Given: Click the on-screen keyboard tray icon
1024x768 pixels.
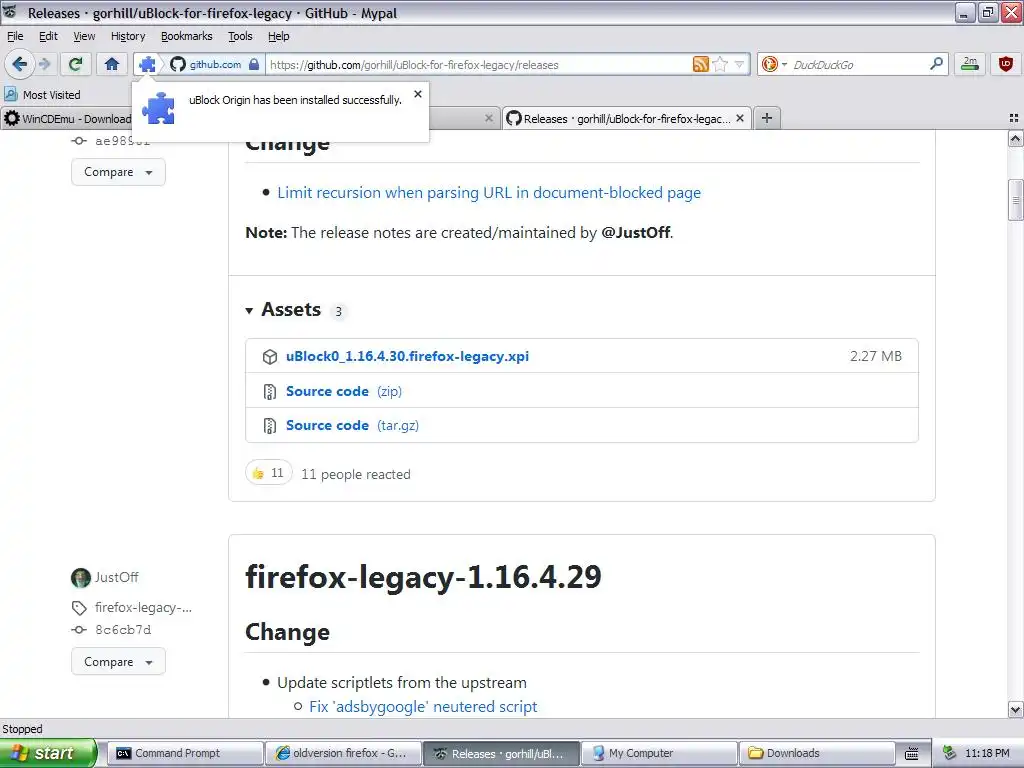Looking at the screenshot, I should (x=912, y=754).
